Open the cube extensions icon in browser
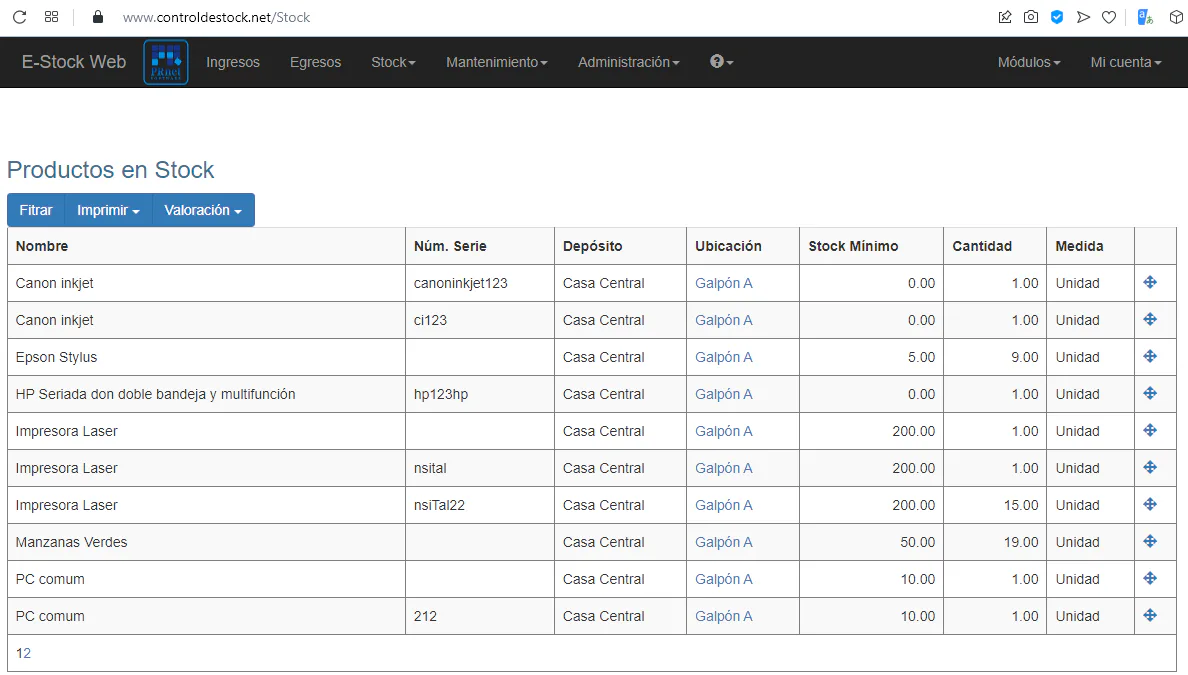This screenshot has height=675, width=1188. point(1176,17)
